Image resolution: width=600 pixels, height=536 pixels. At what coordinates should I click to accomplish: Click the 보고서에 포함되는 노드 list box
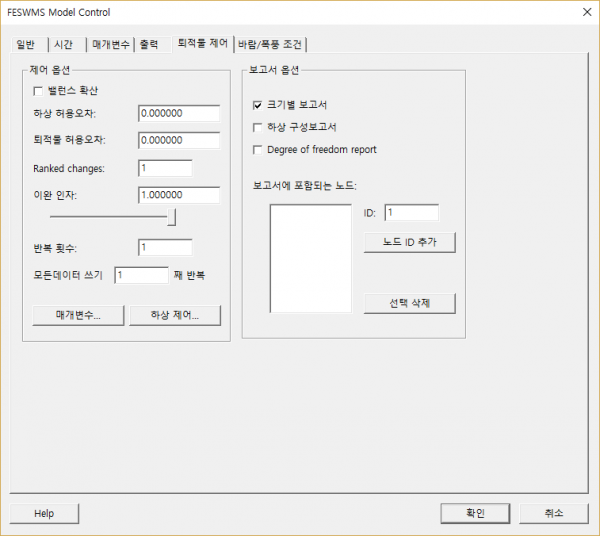tap(311, 259)
